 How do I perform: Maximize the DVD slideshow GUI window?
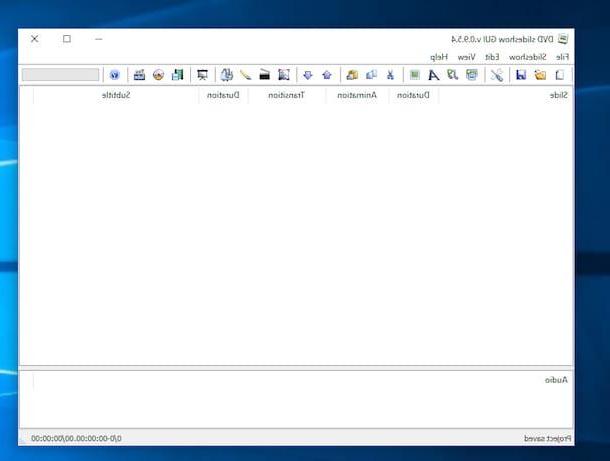point(67,39)
